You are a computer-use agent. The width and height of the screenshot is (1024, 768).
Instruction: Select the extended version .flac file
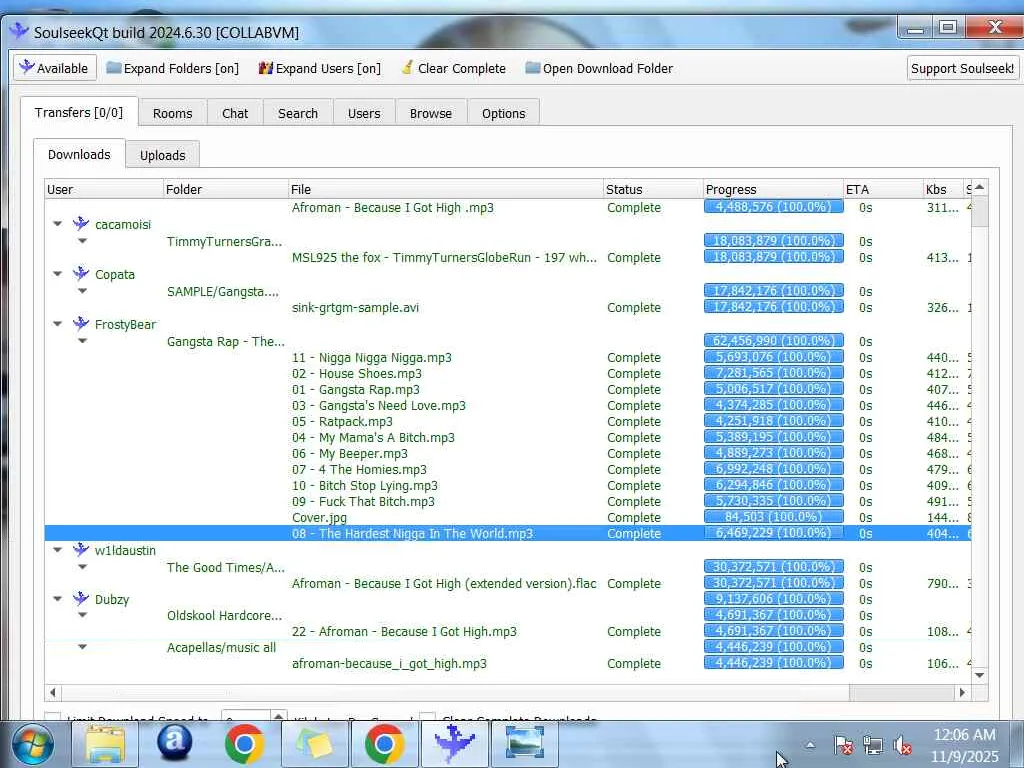point(444,583)
